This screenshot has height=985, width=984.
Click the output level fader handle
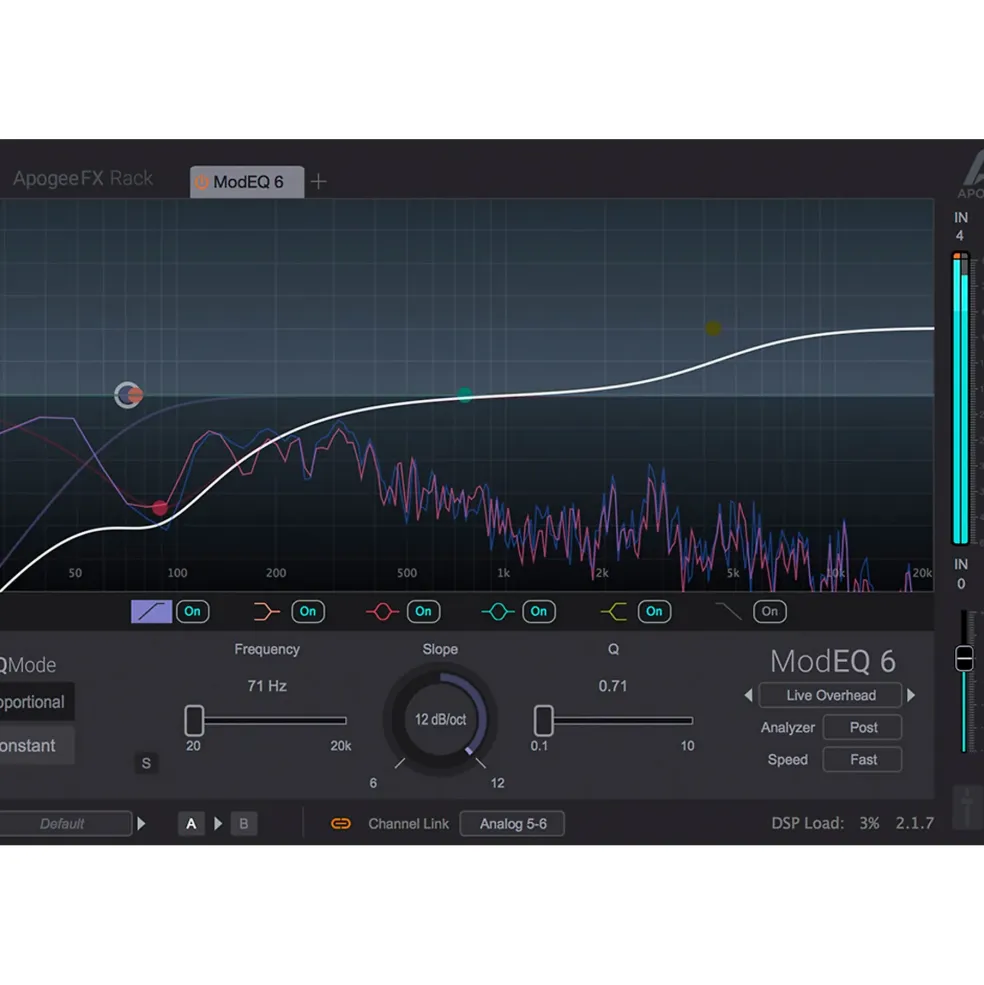(964, 658)
